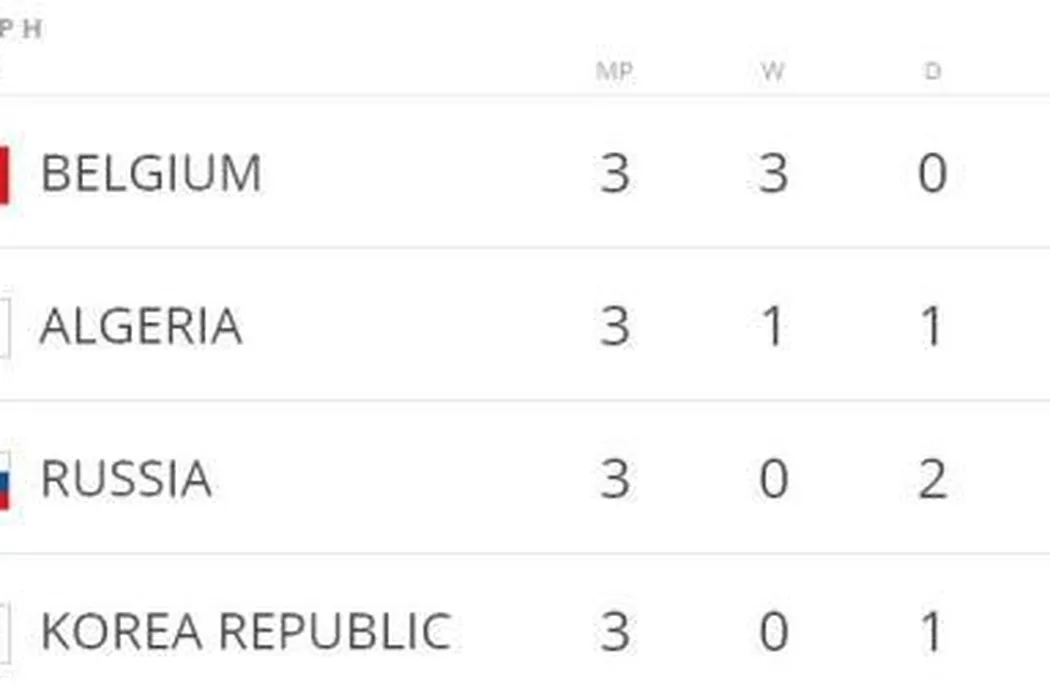Select the RUSSIA team name
This screenshot has width=1050, height=700.
pyautogui.click(x=126, y=480)
